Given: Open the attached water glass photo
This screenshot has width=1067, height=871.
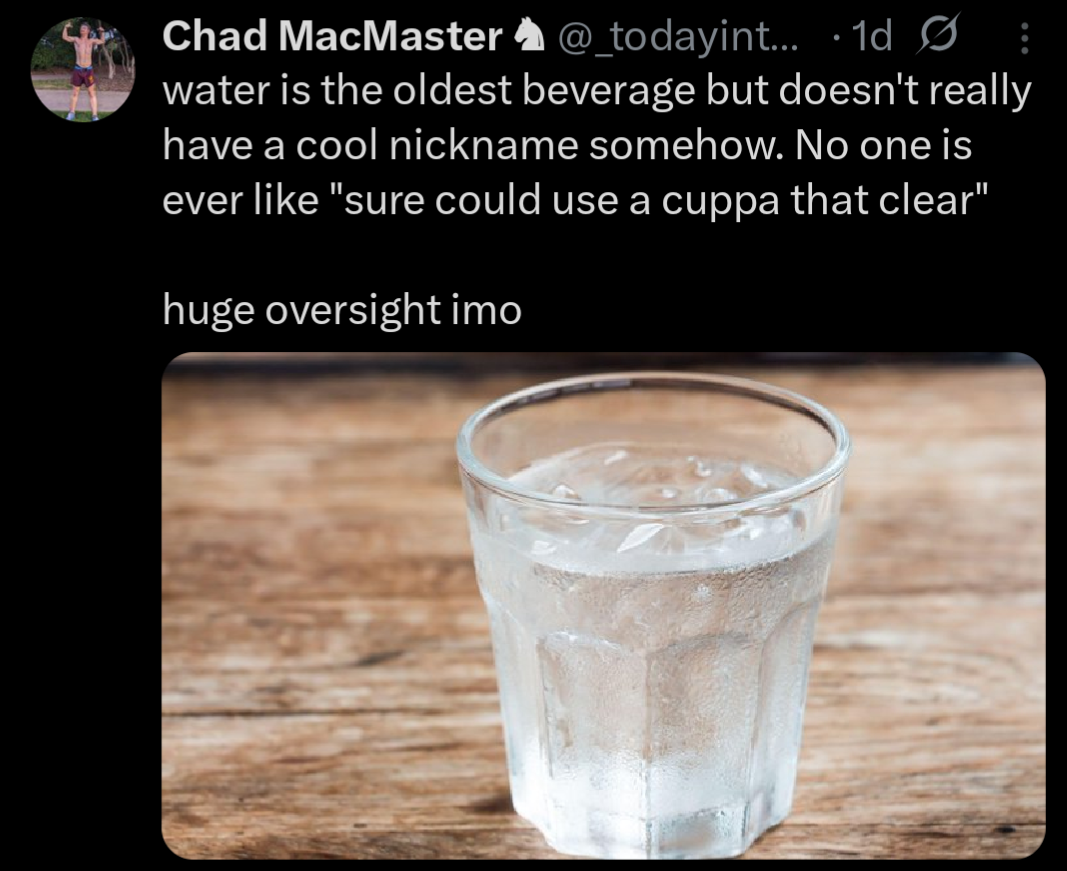Looking at the screenshot, I should point(603,606).
